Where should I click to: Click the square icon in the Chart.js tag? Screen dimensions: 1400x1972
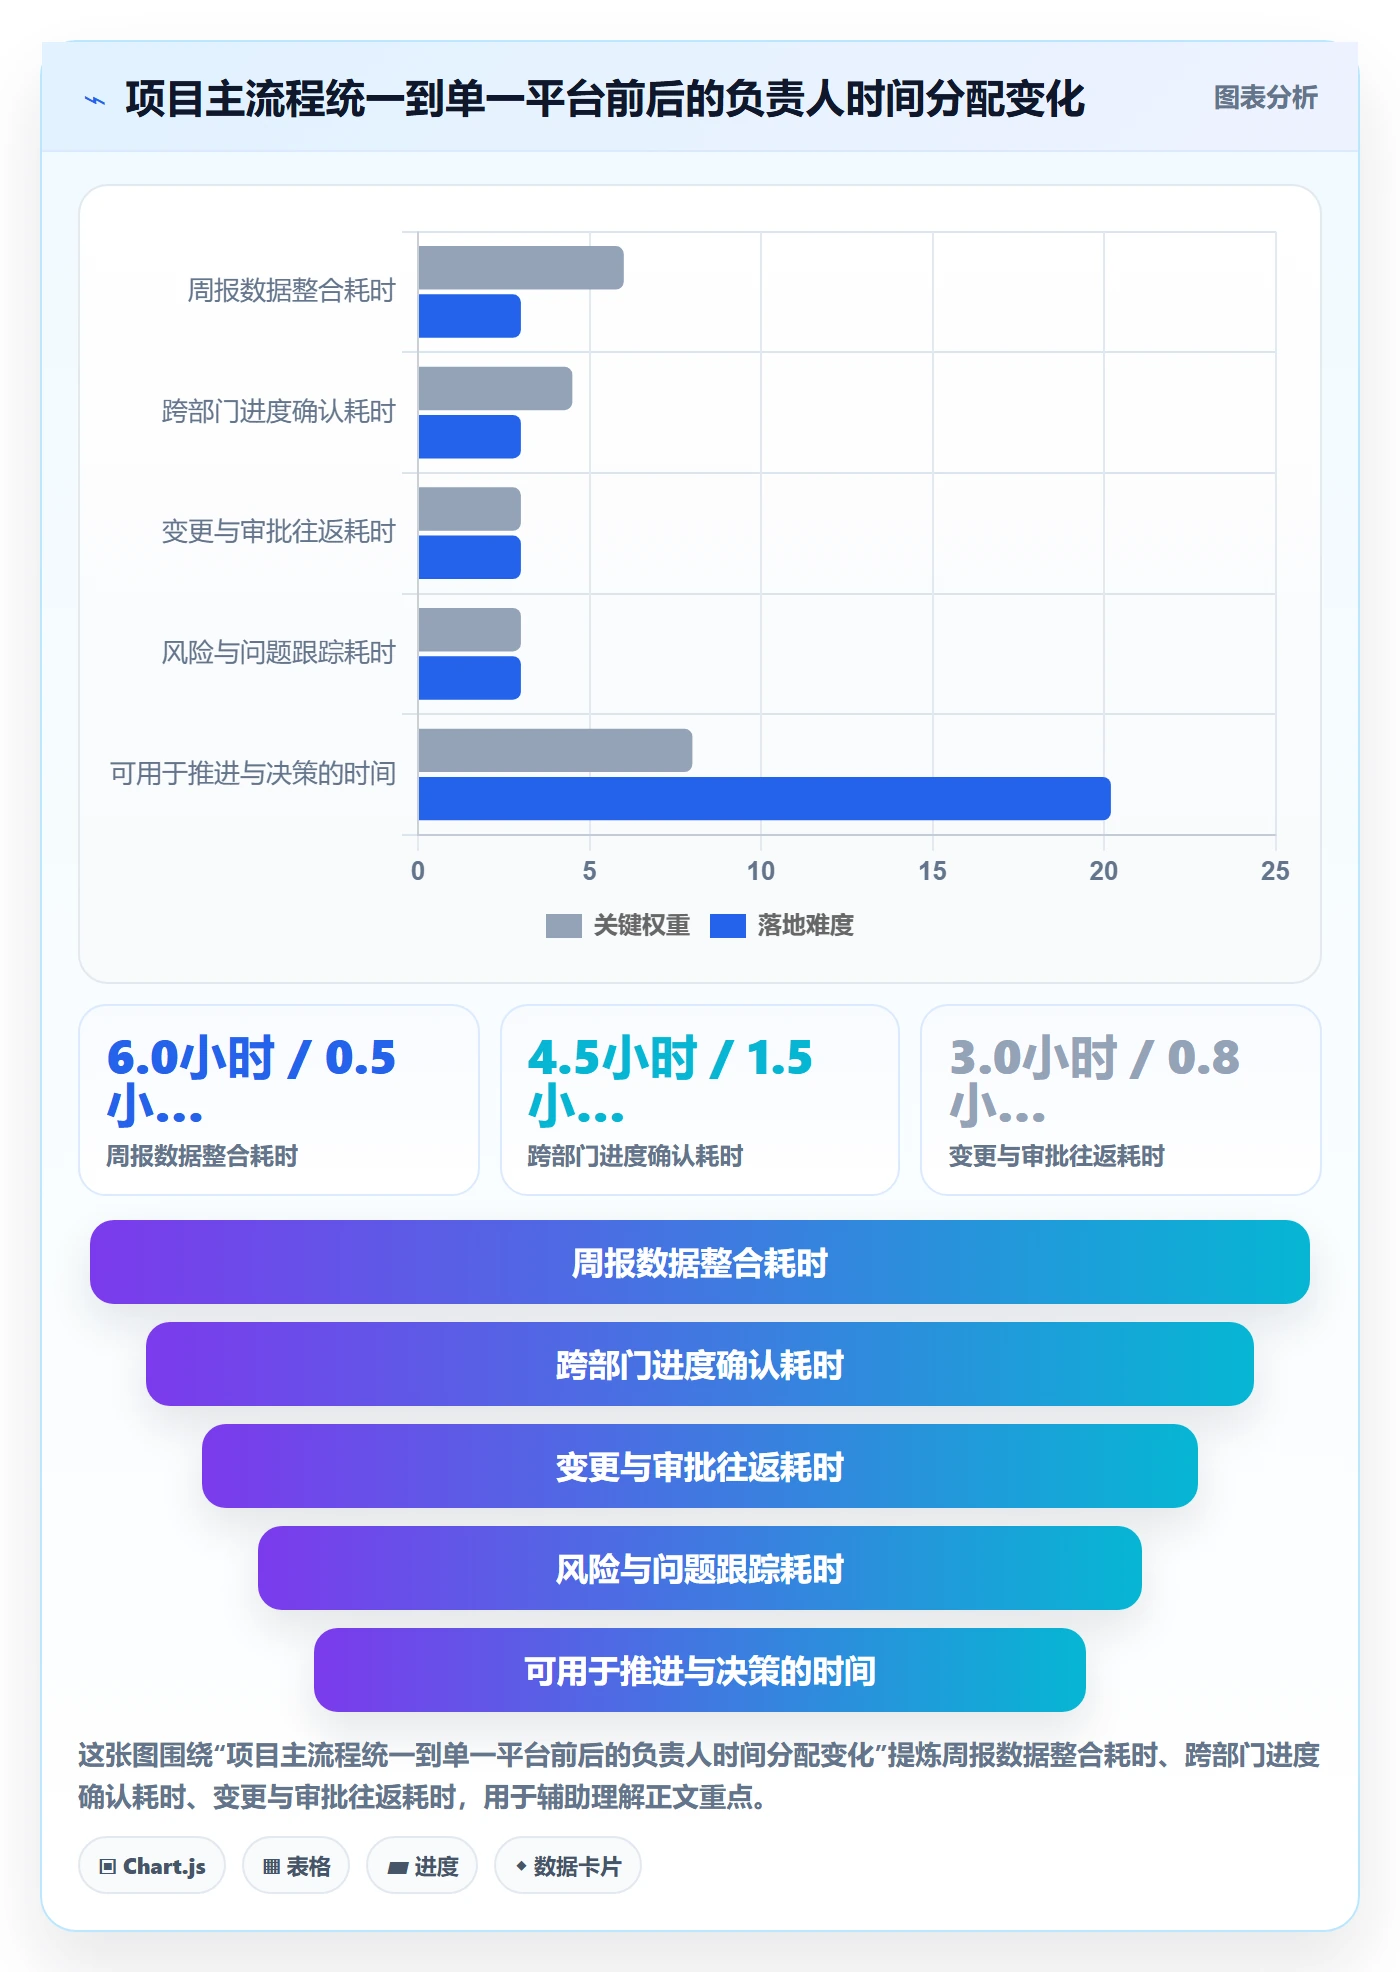(108, 1867)
